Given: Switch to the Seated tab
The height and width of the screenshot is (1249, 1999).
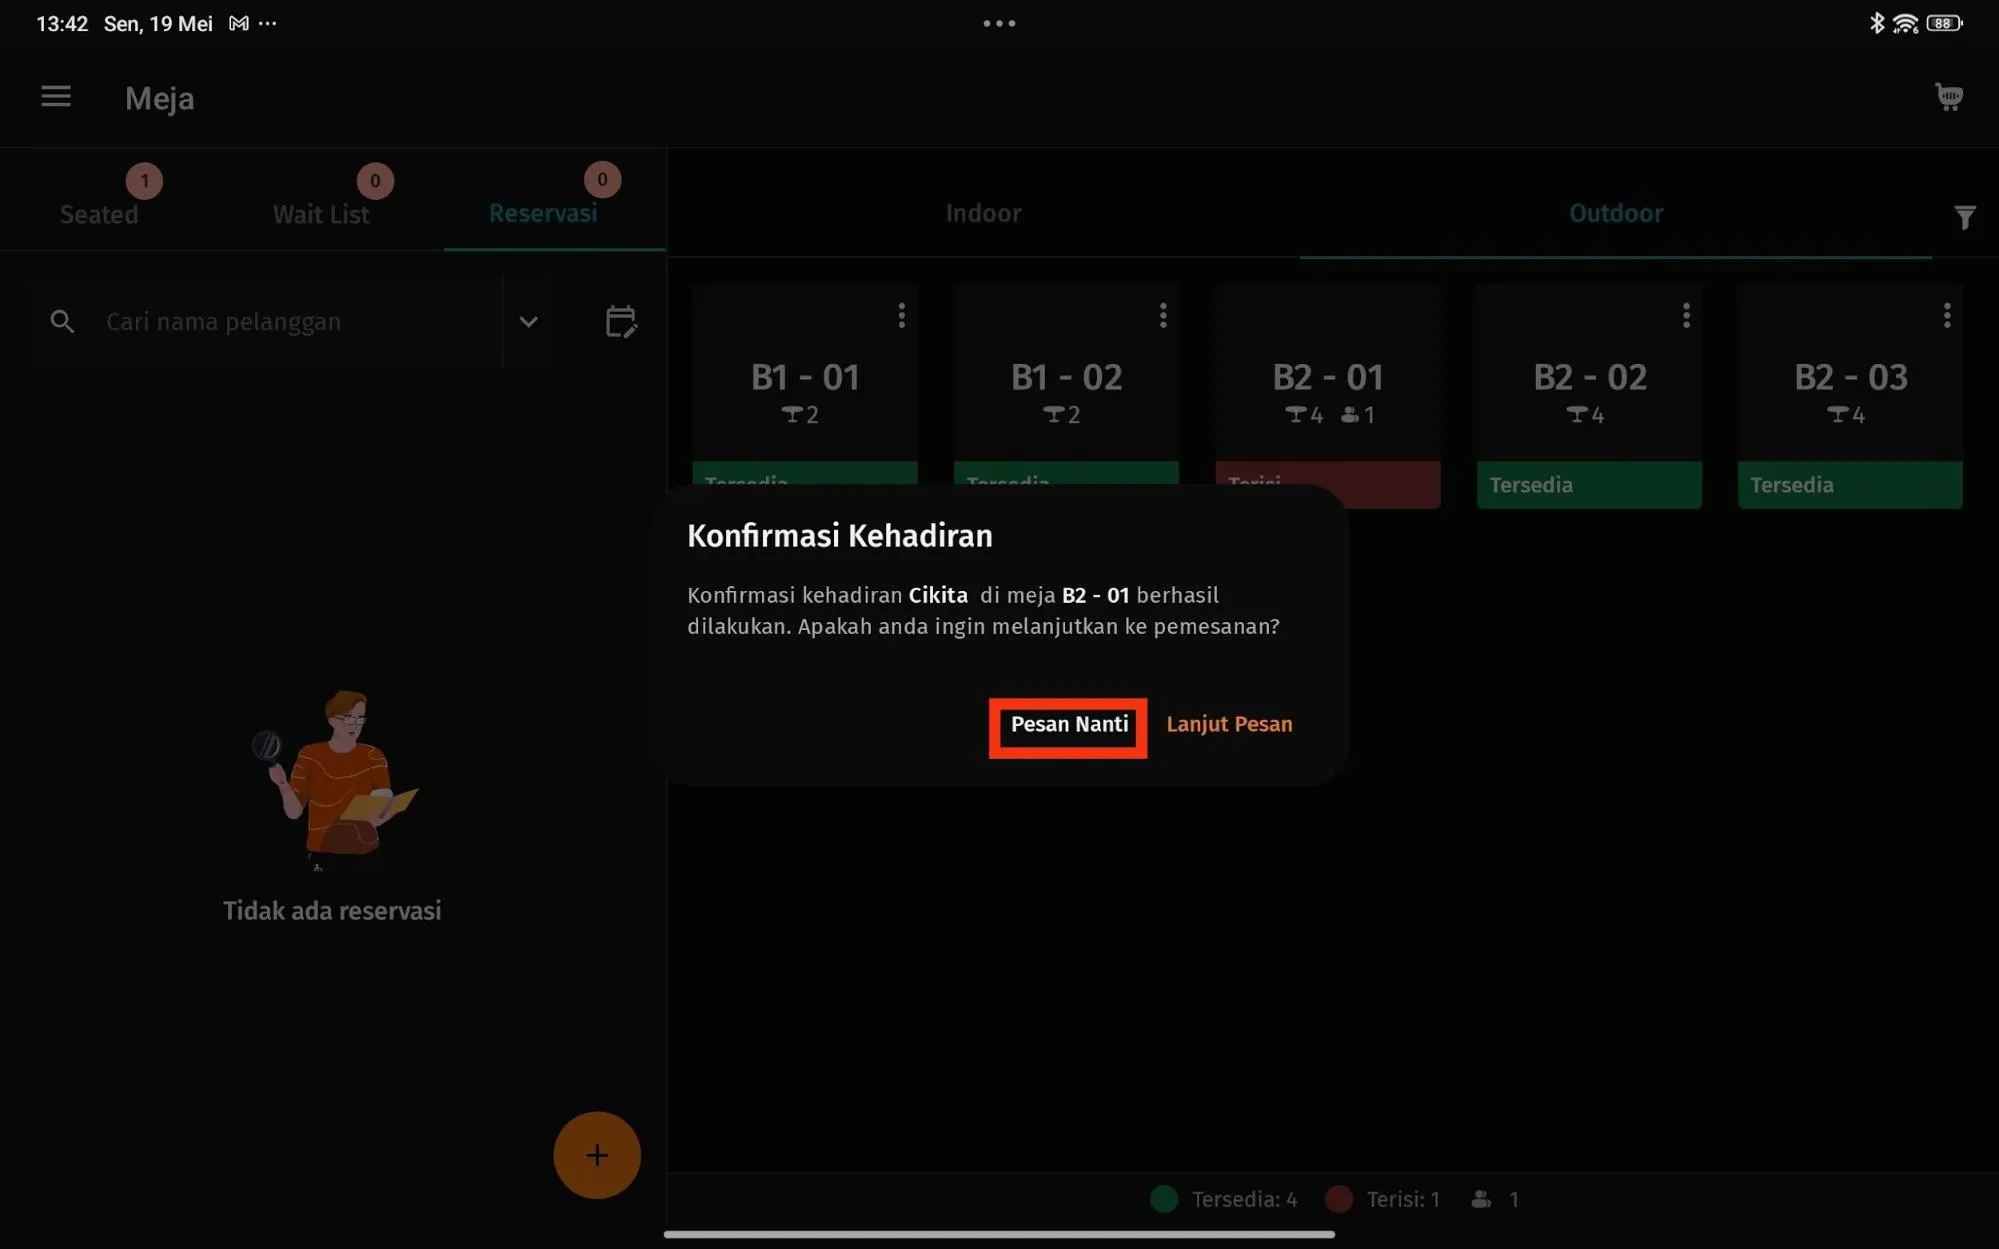Looking at the screenshot, I should click(99, 214).
